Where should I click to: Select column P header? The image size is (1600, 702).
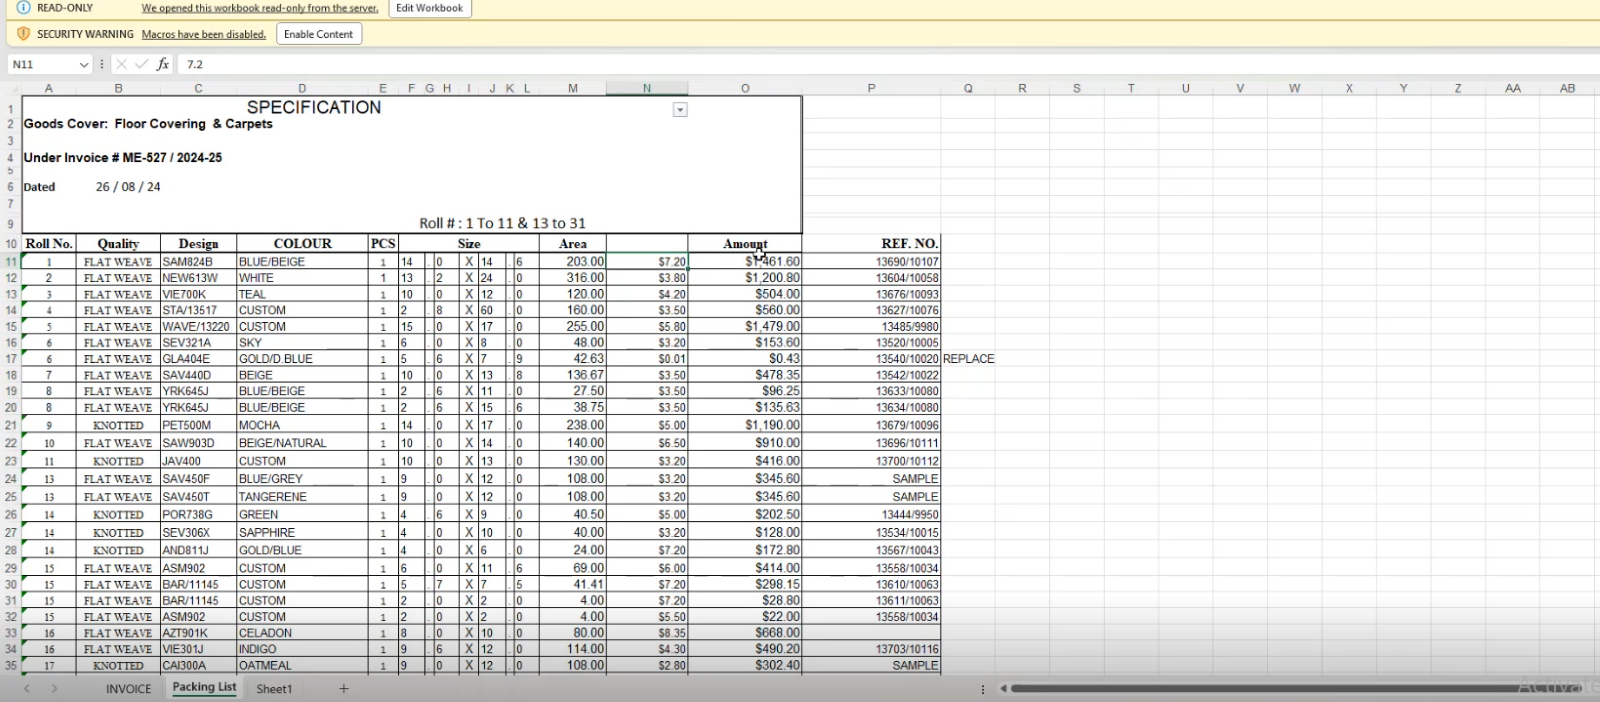click(x=871, y=88)
